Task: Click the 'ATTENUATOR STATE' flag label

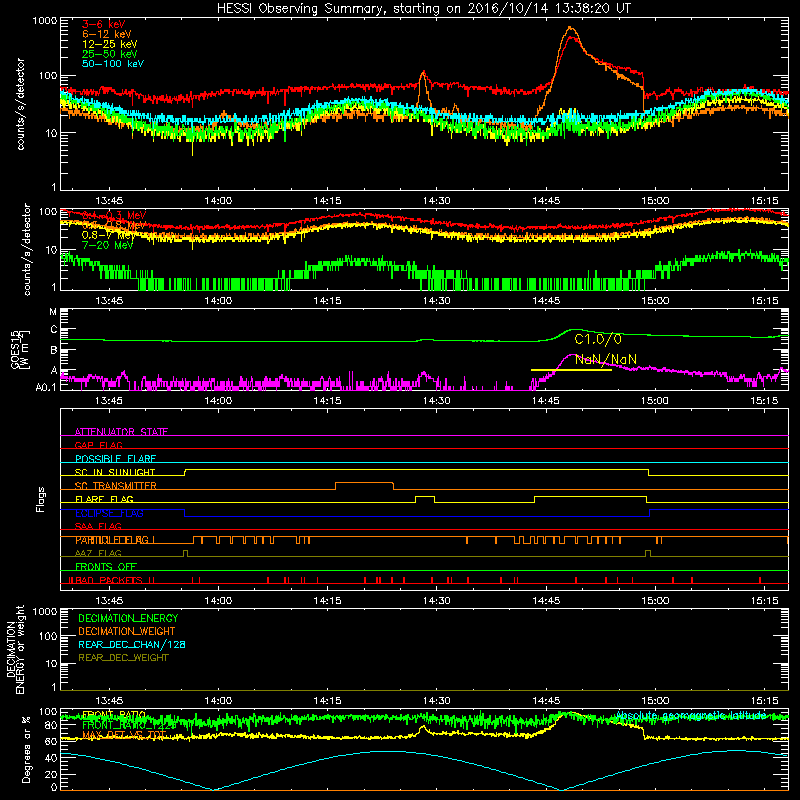Action: tap(121, 432)
